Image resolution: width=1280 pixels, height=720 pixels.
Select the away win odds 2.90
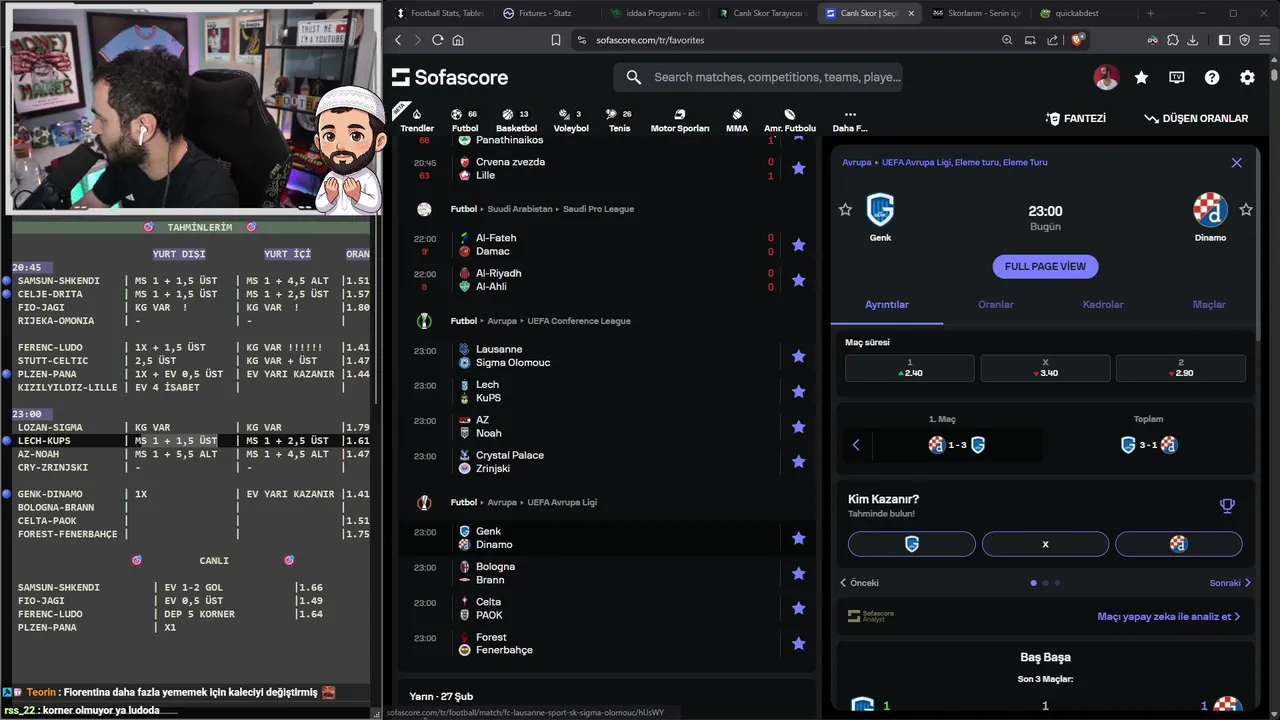[1181, 368]
